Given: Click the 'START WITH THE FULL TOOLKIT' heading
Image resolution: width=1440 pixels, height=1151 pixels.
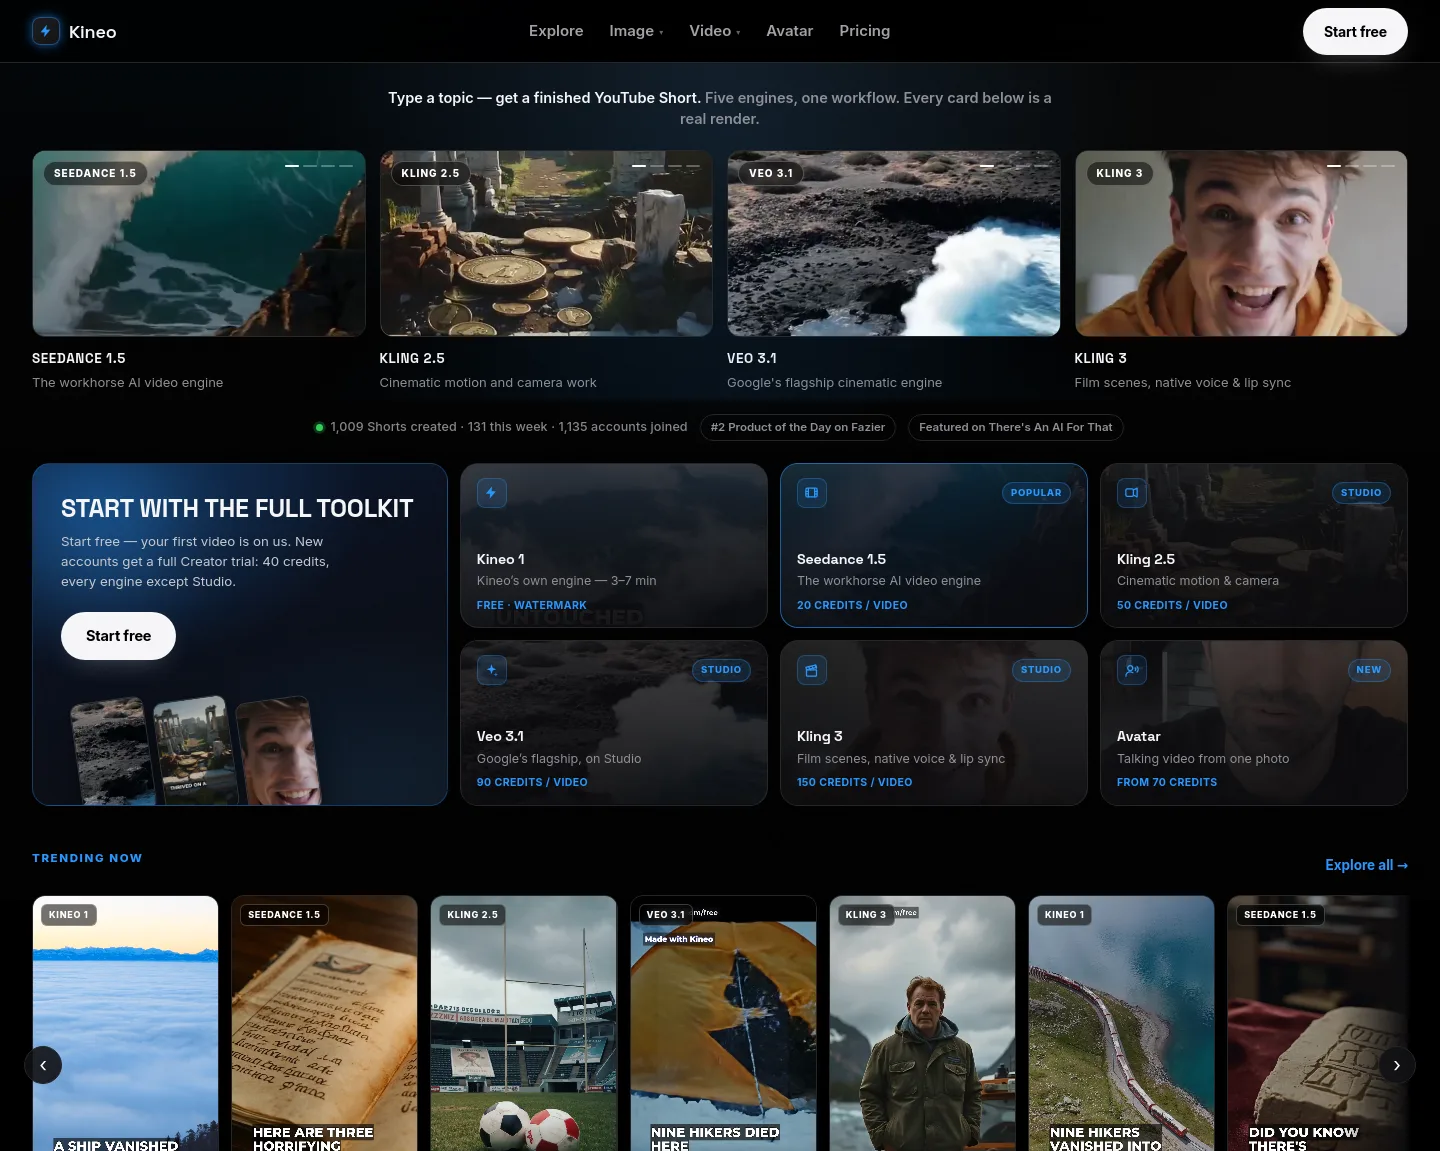Looking at the screenshot, I should 237,509.
